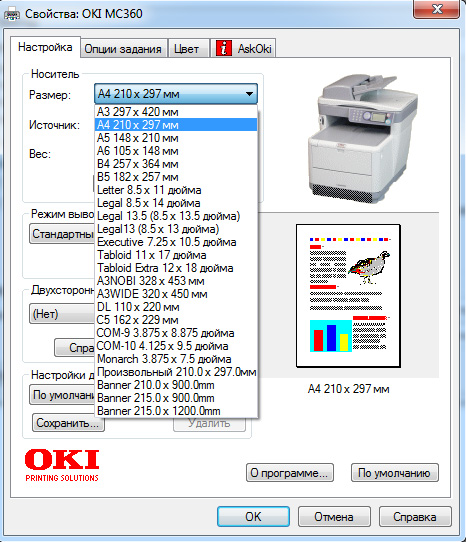Pick COM-10 4.125 x 9.5 дюйма

tap(176, 346)
